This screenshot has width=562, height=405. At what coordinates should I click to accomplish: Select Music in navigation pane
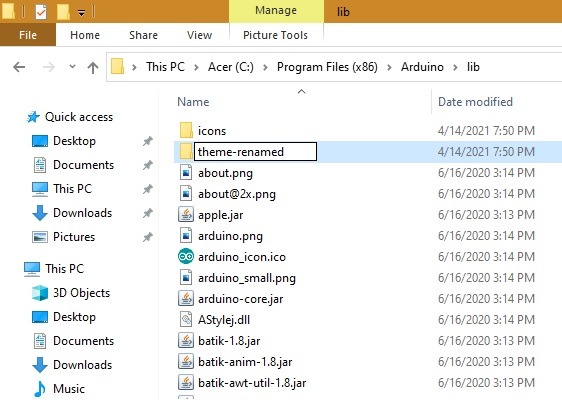point(69,389)
